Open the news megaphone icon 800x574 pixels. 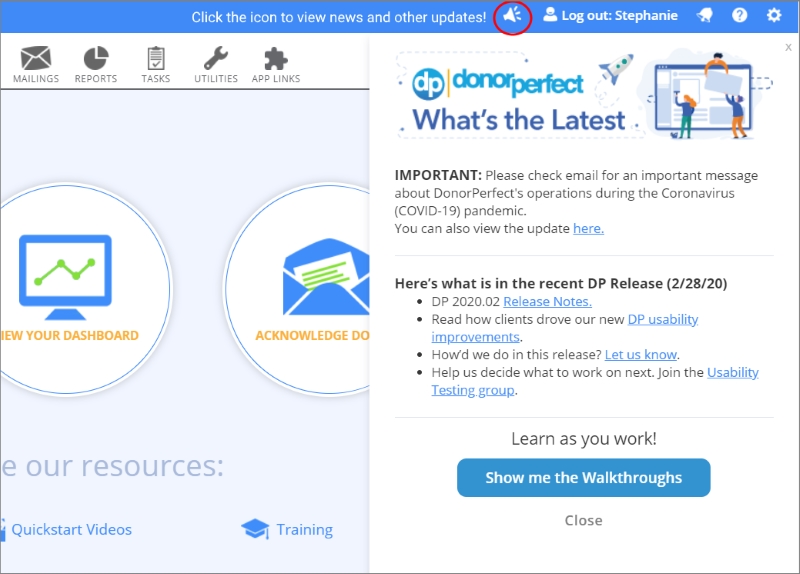point(512,15)
